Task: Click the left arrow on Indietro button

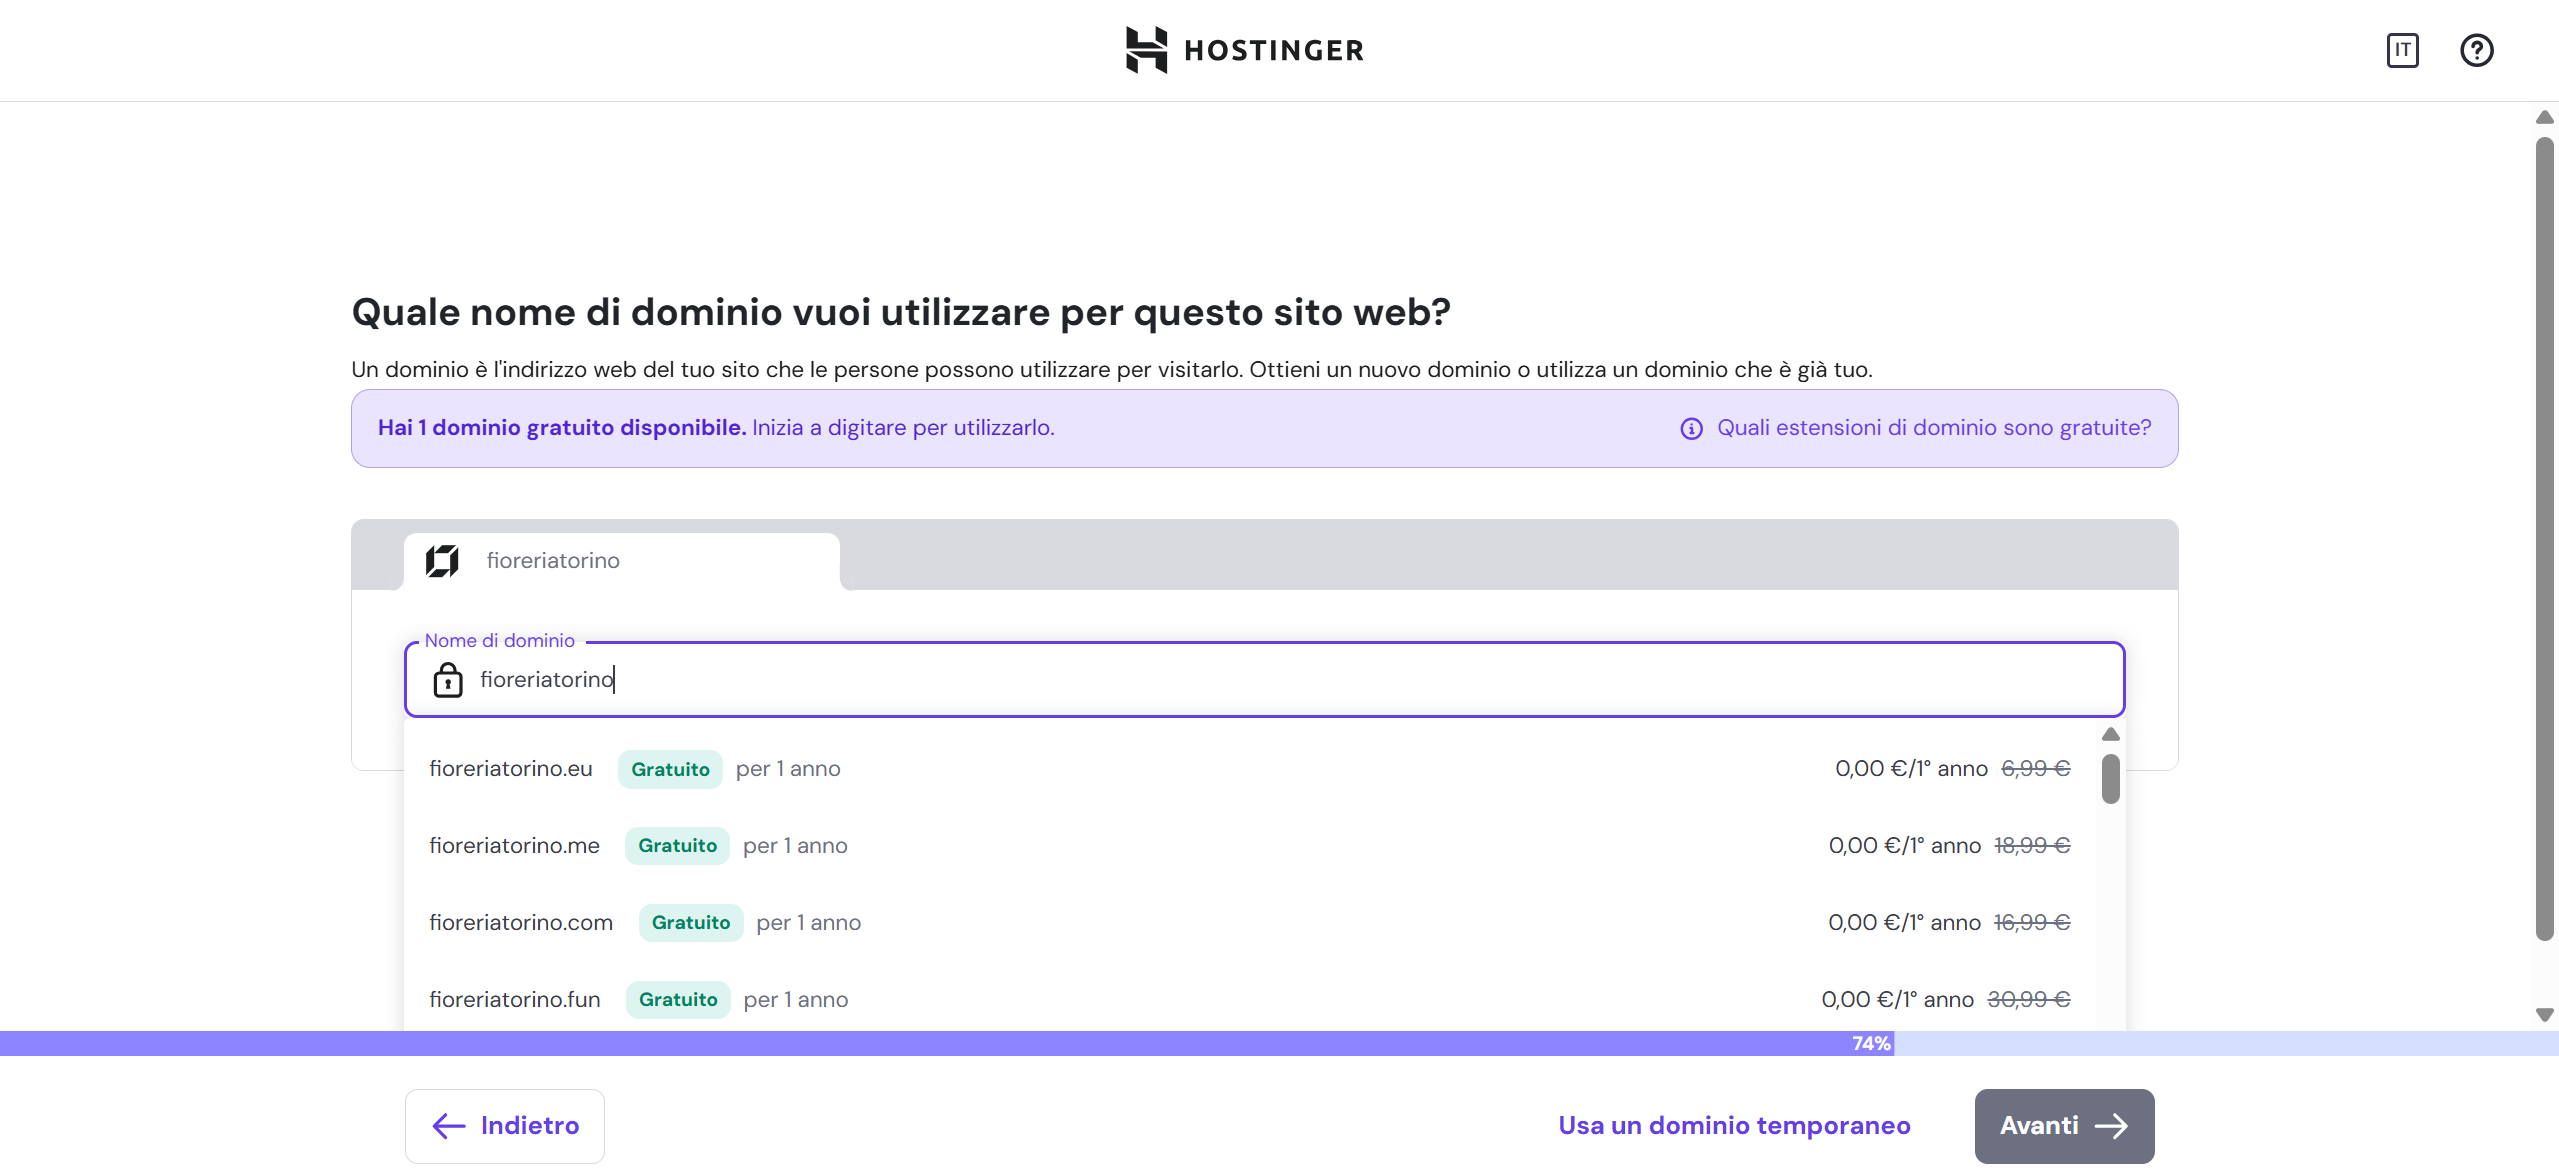Action: [449, 1126]
